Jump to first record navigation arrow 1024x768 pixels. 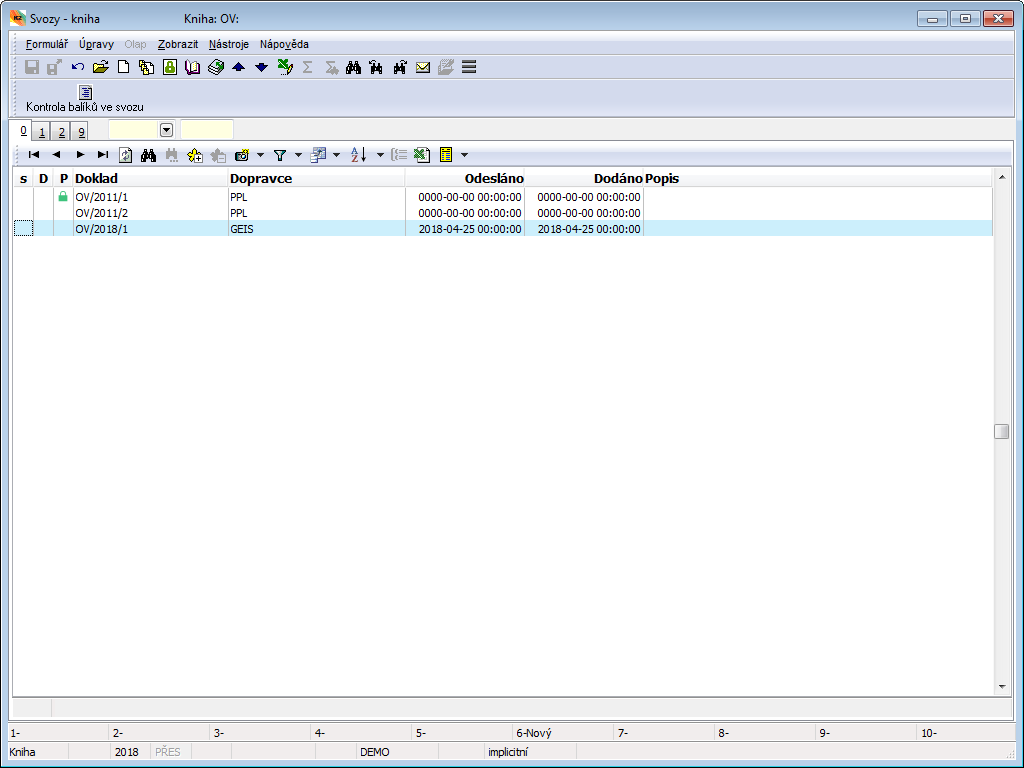pyautogui.click(x=34, y=155)
